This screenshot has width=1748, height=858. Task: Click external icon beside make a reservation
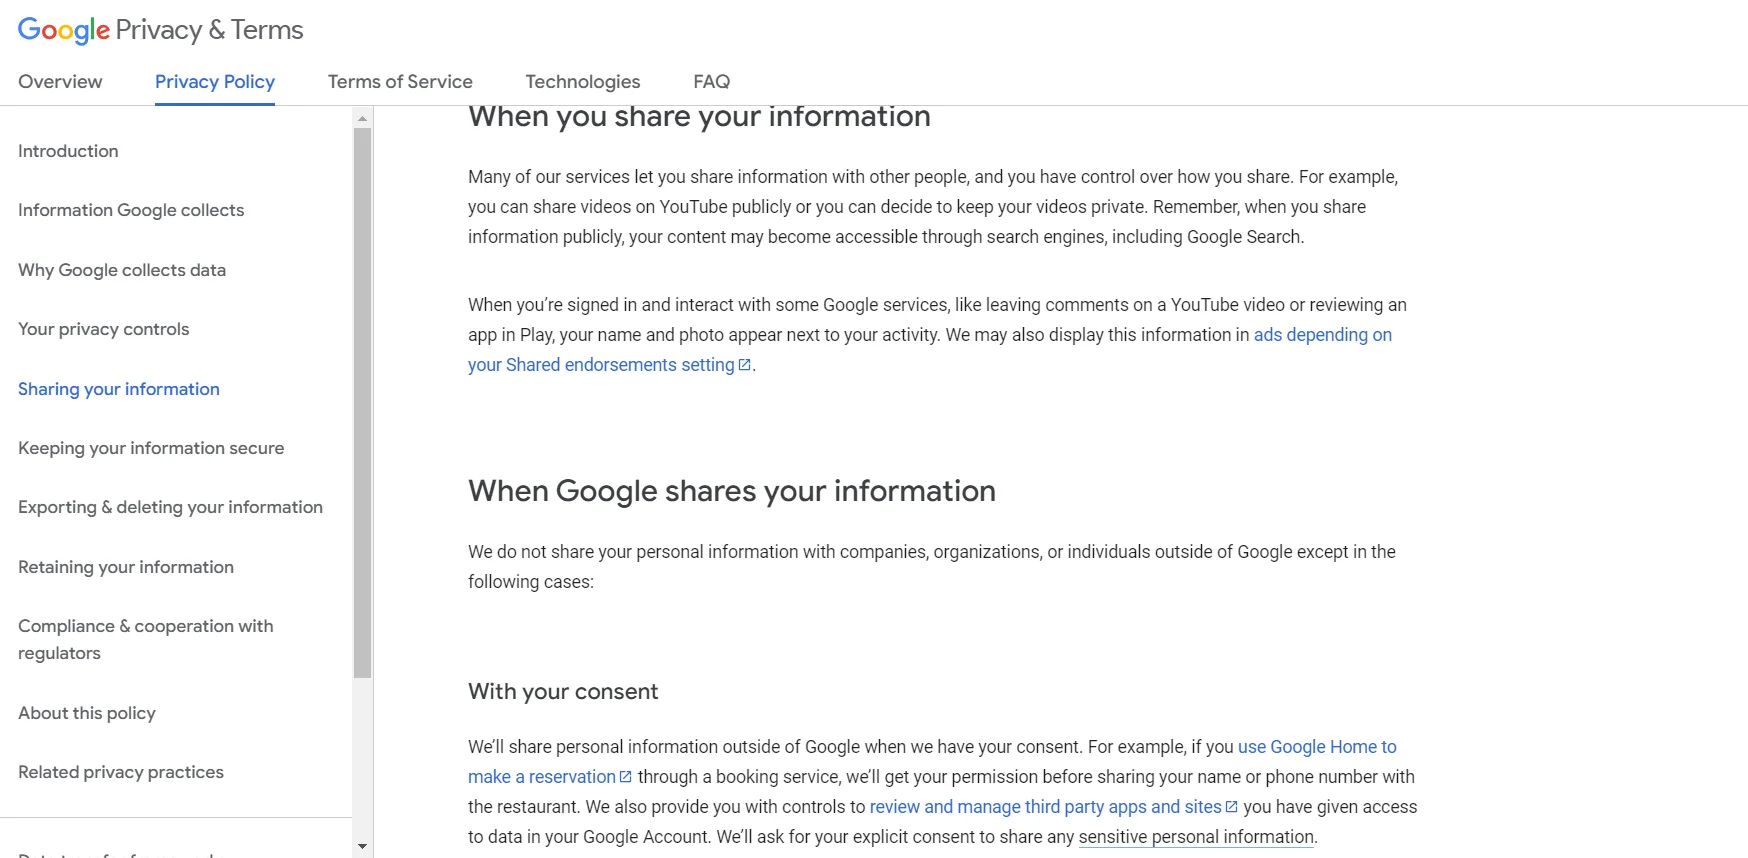[x=626, y=777]
